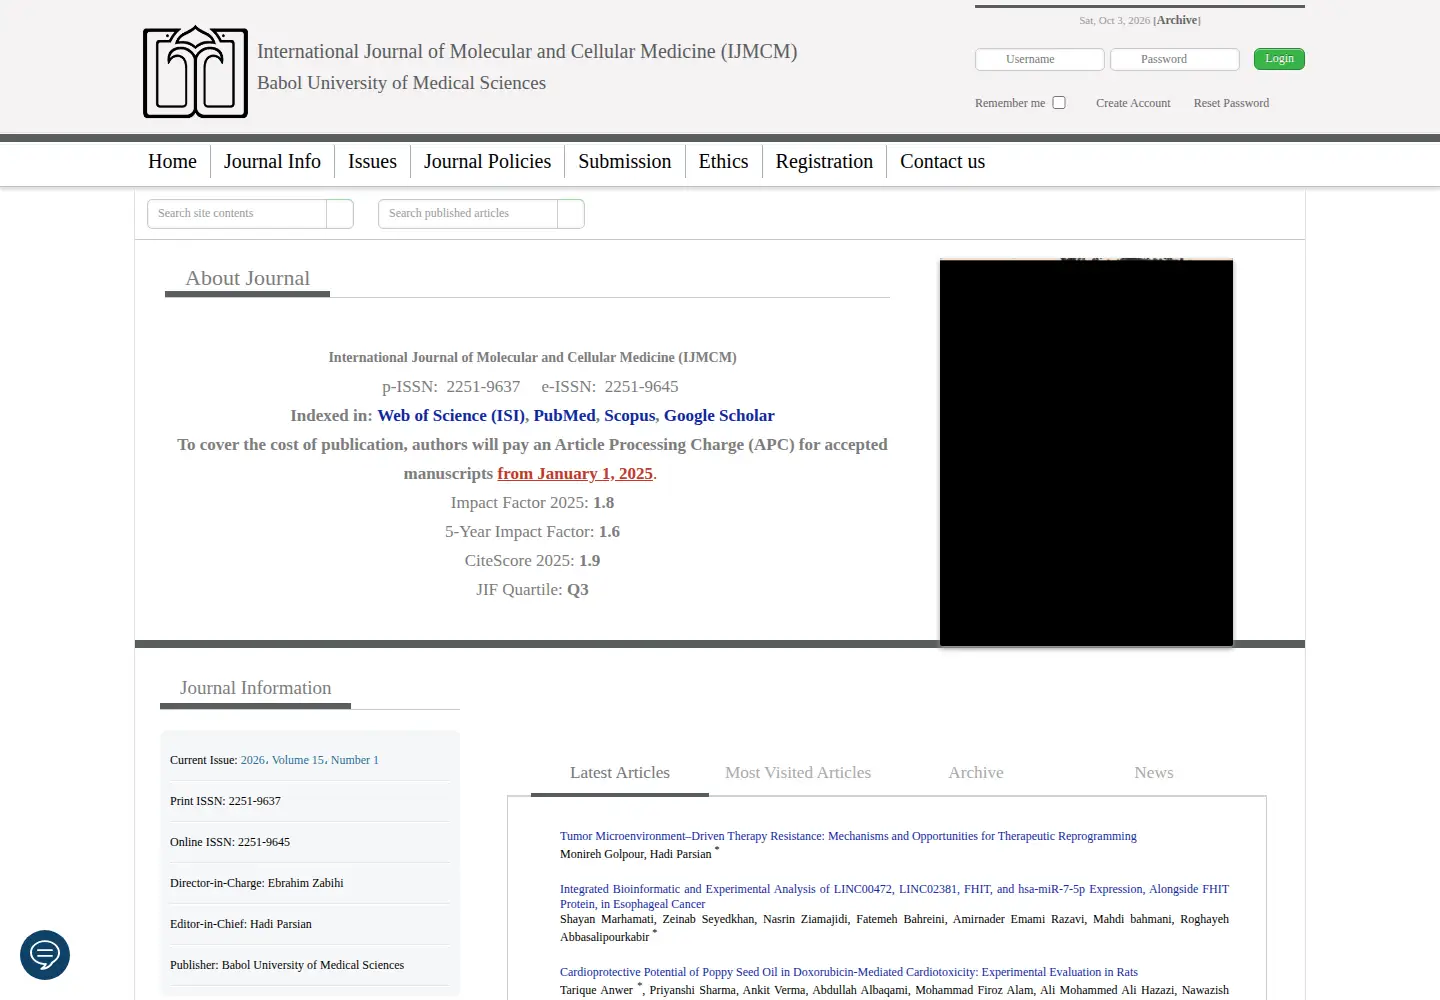Open the Google Scholar indexing link
1440x1000 pixels.
[x=719, y=416]
